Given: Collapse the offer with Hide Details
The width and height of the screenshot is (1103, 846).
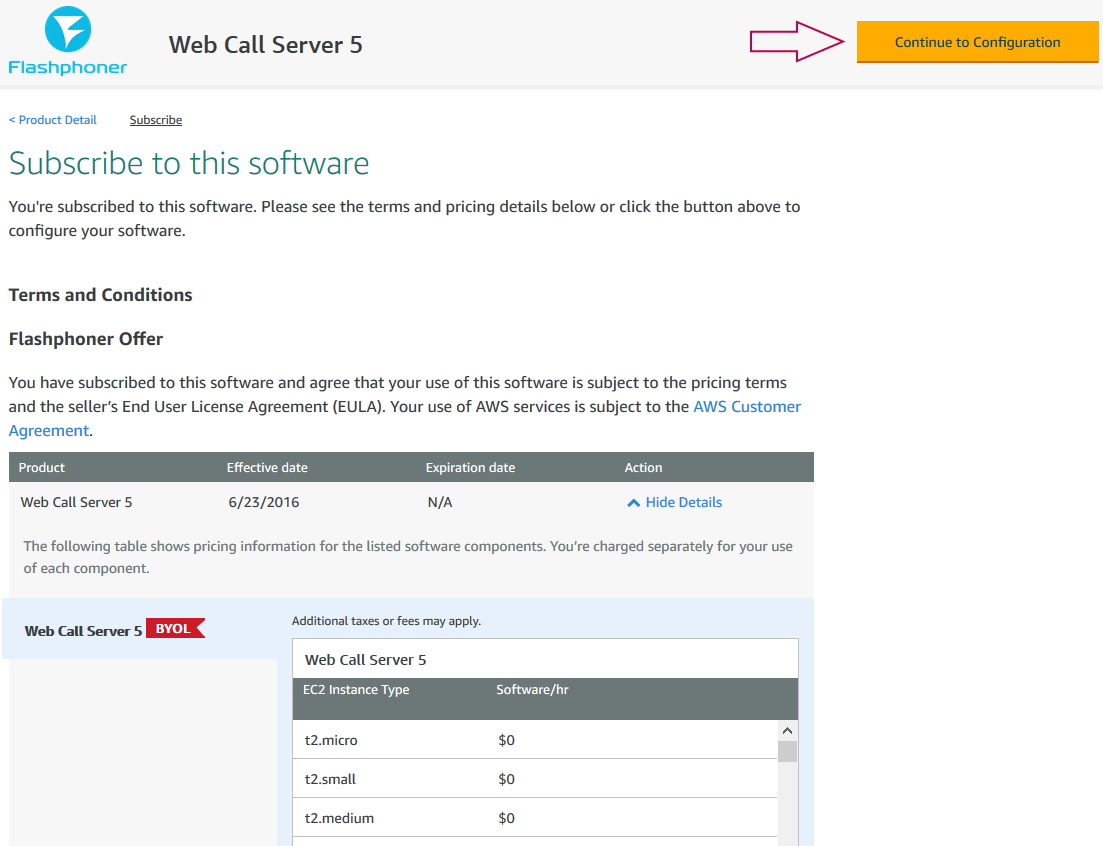Looking at the screenshot, I should point(683,502).
